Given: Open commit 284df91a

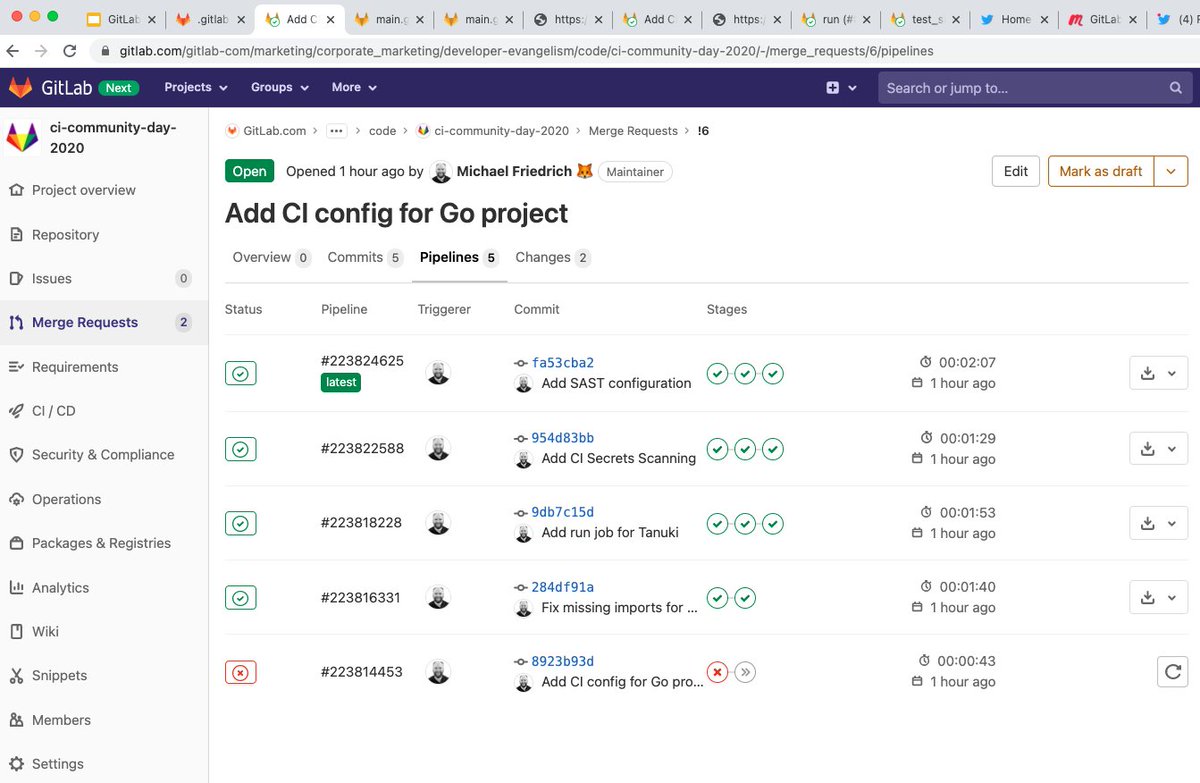Looking at the screenshot, I should 563,587.
